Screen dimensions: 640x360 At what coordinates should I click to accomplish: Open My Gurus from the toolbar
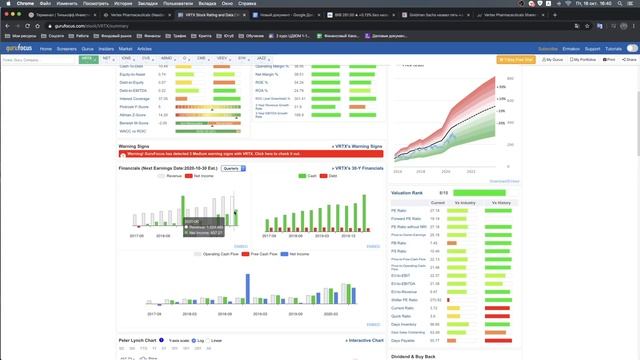tap(552, 60)
